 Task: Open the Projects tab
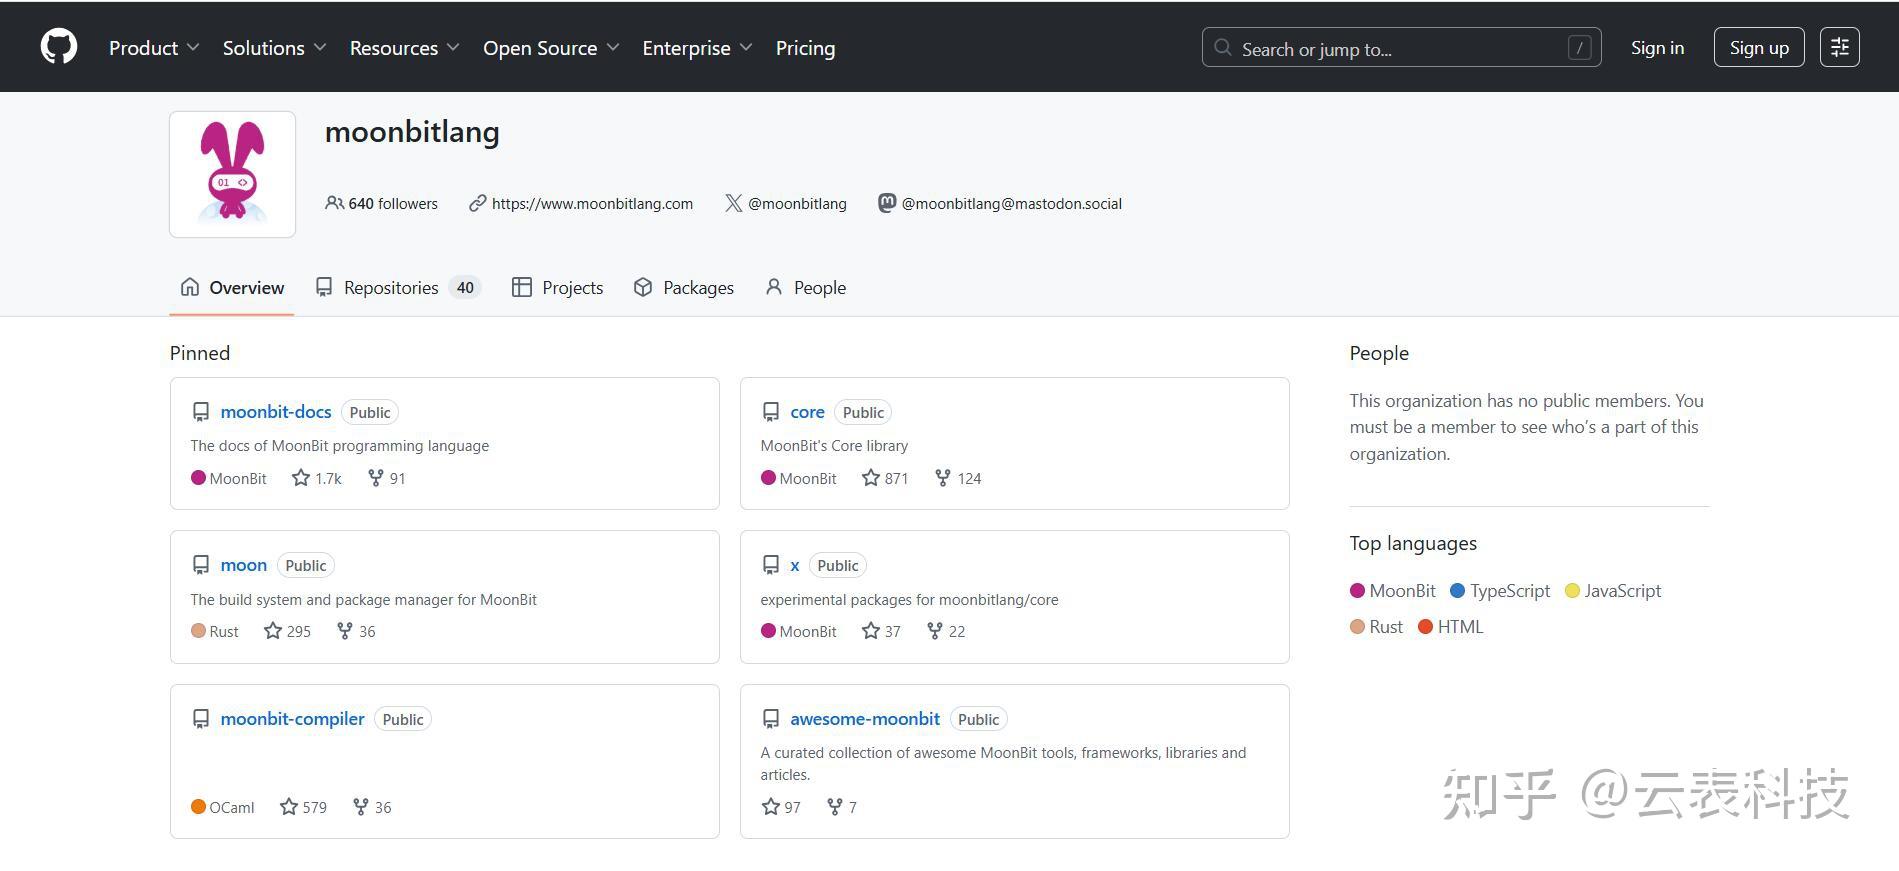tap(558, 288)
